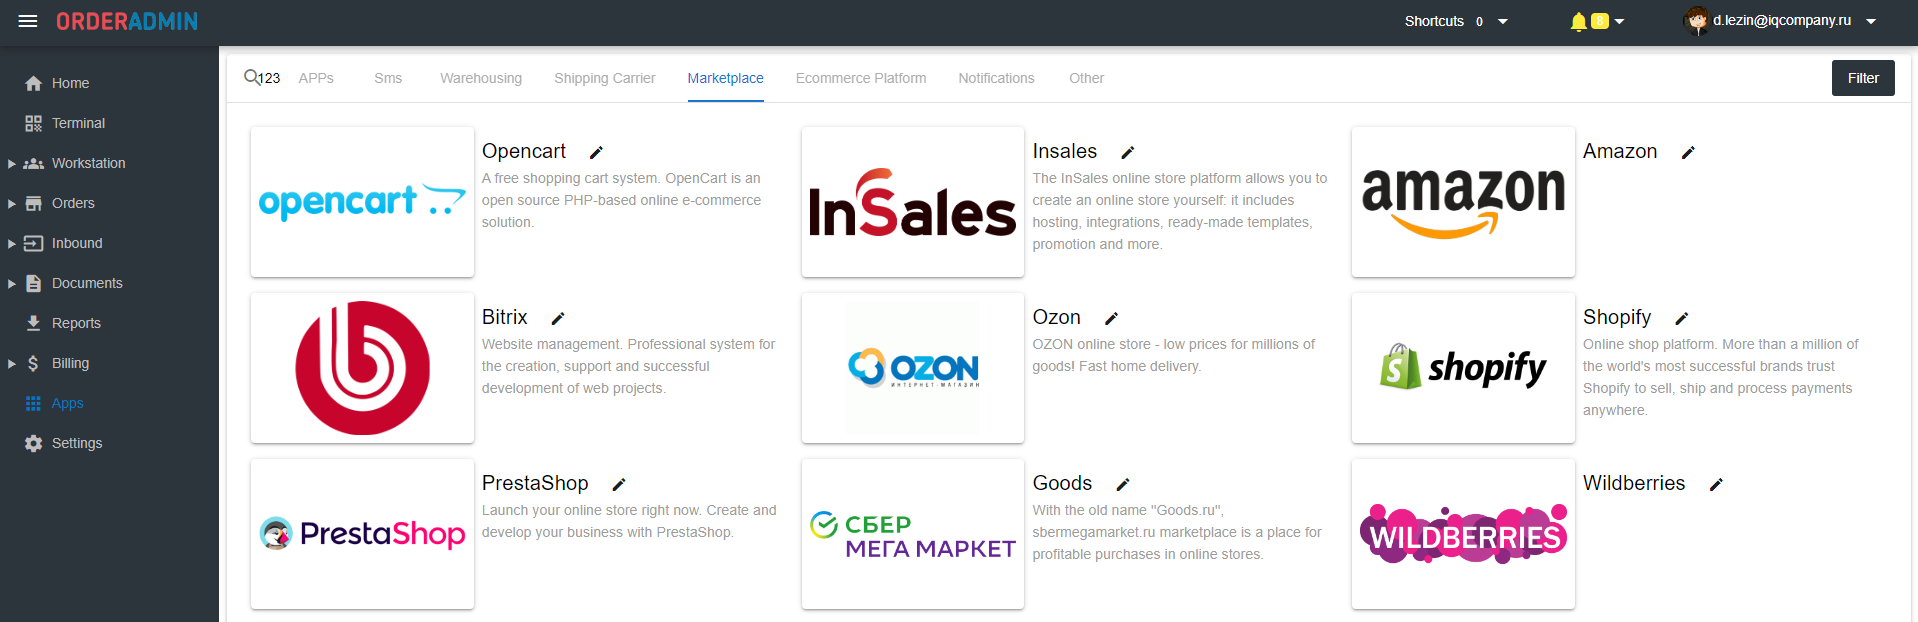Click the notifications bell icon

click(1578, 21)
